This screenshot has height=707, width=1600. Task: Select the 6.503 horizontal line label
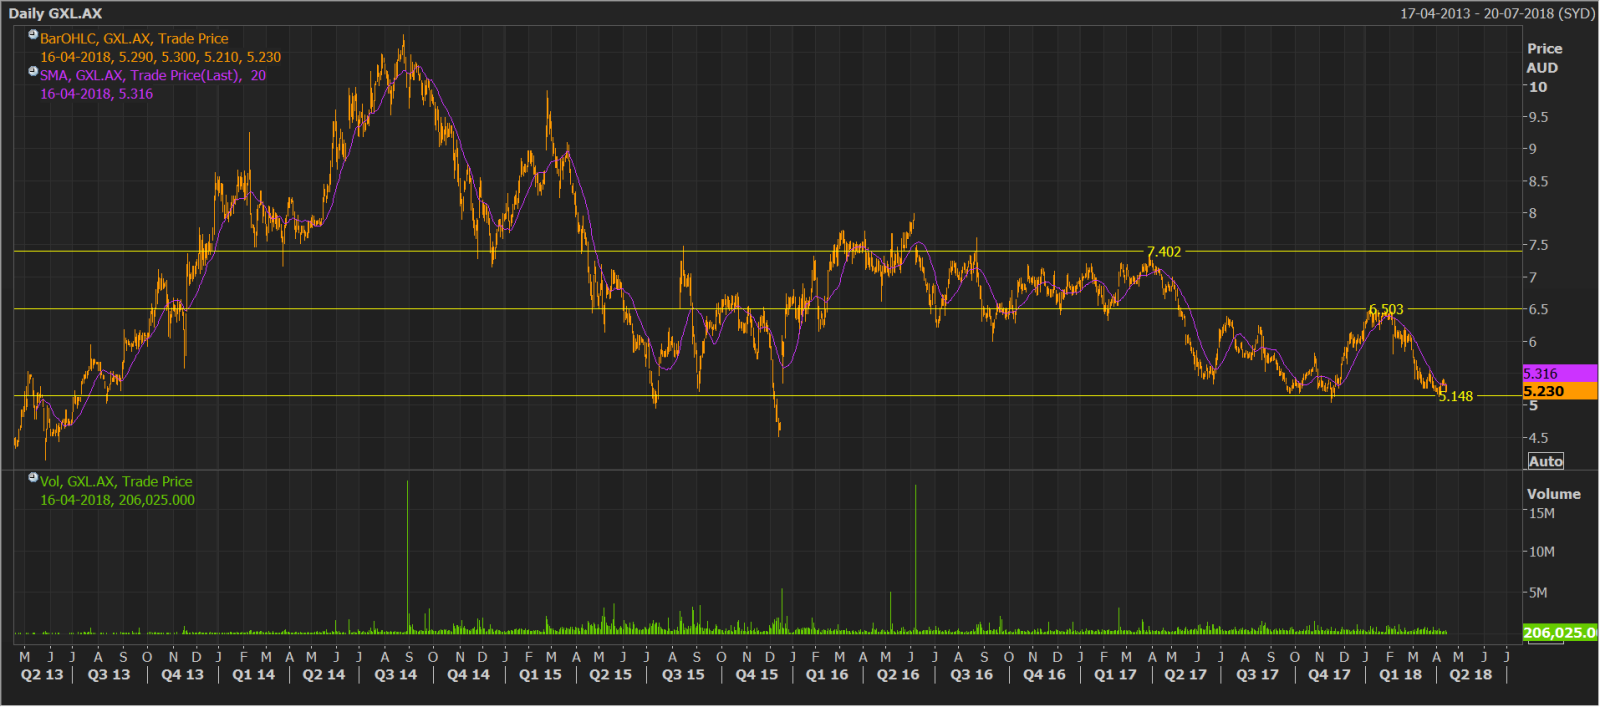coord(1386,310)
